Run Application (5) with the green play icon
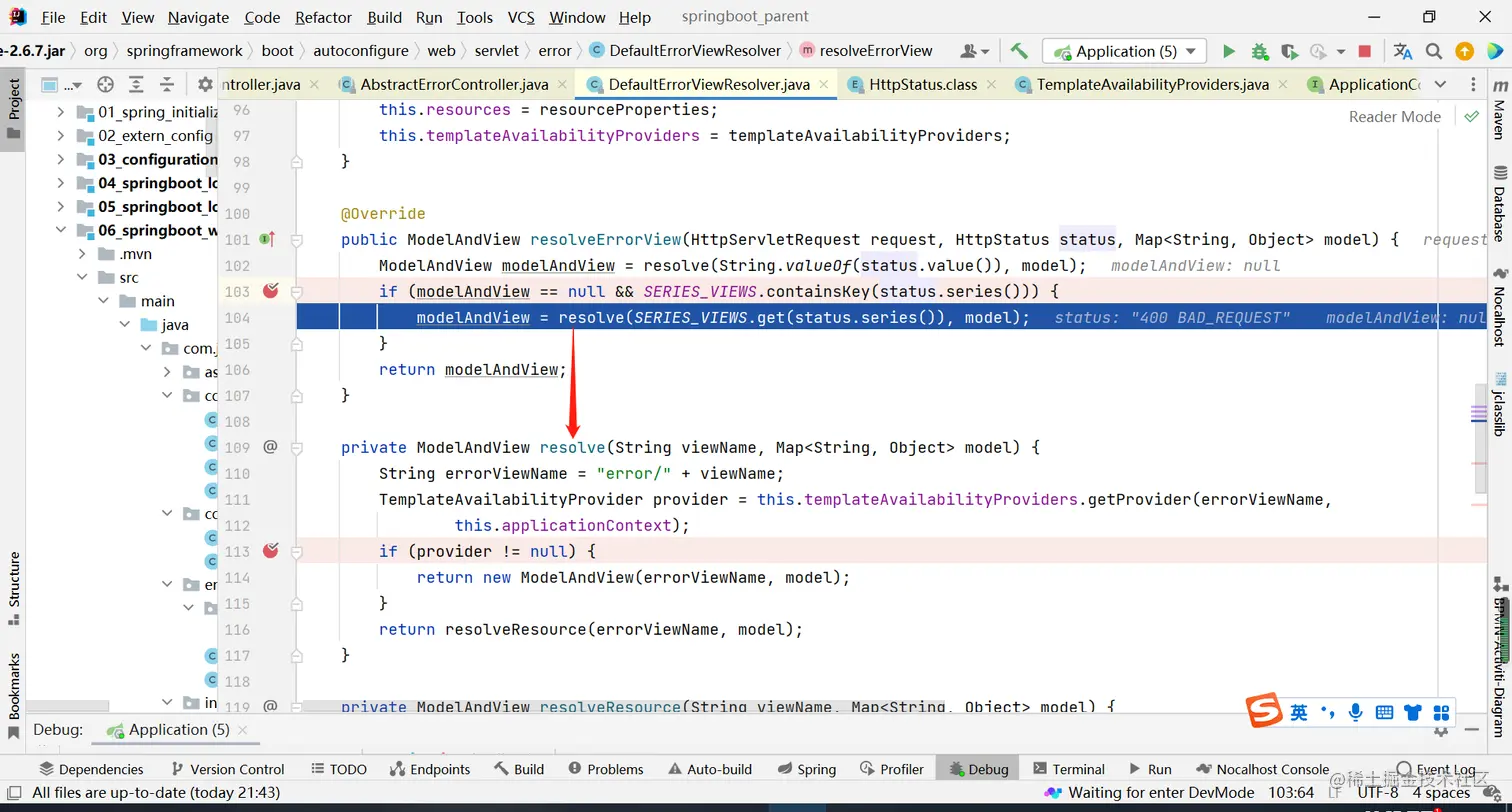Screen dimensions: 1512x812 click(1229, 51)
